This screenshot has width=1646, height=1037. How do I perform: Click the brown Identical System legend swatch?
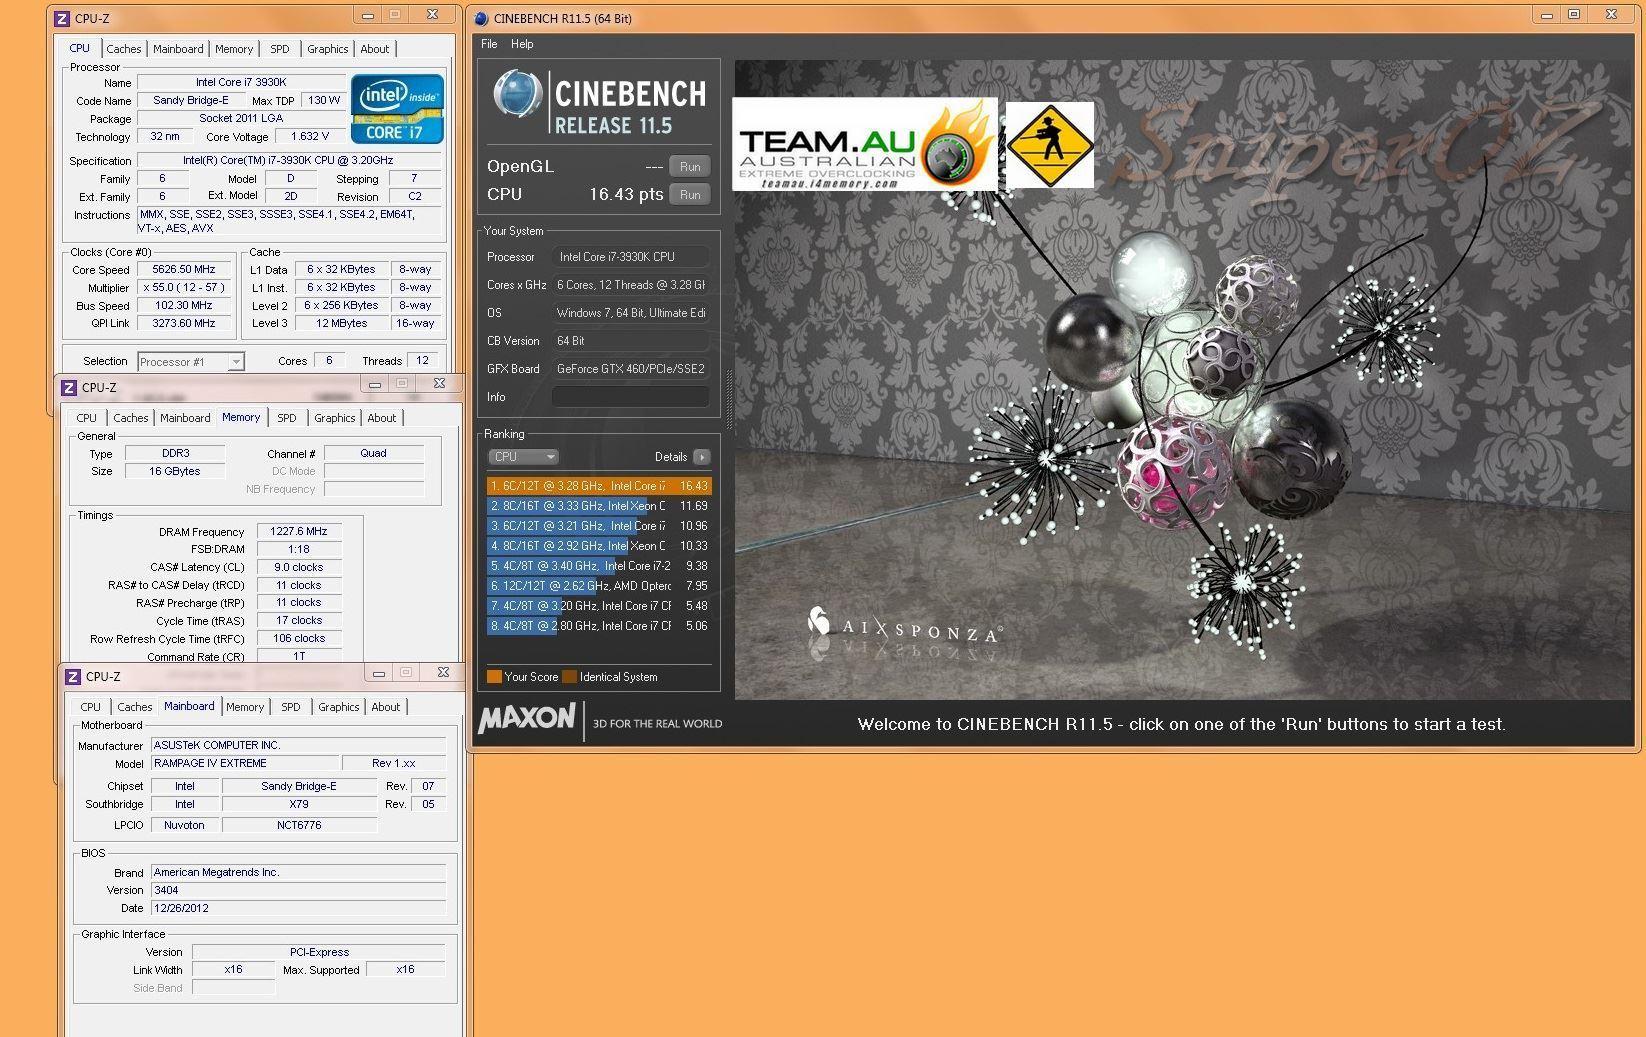[x=570, y=677]
